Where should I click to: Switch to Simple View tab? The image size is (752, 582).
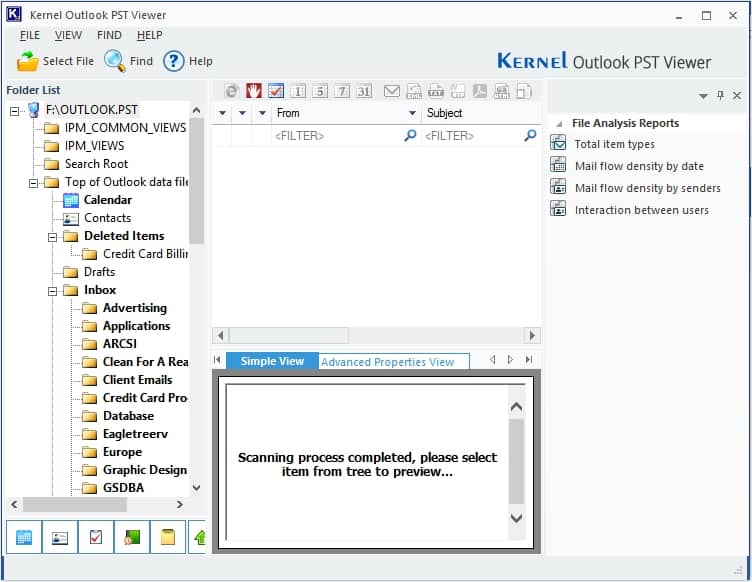272,361
